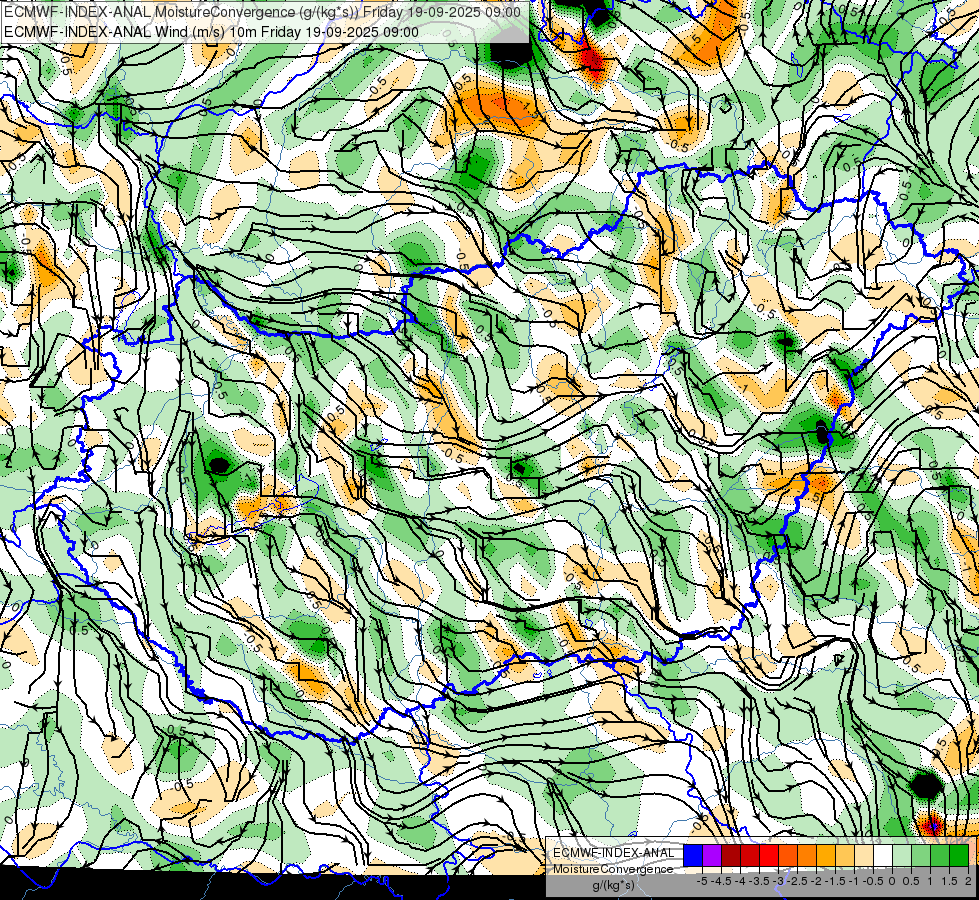Click the 0.5 tick label in legend scale
979x900 pixels.
[911, 881]
